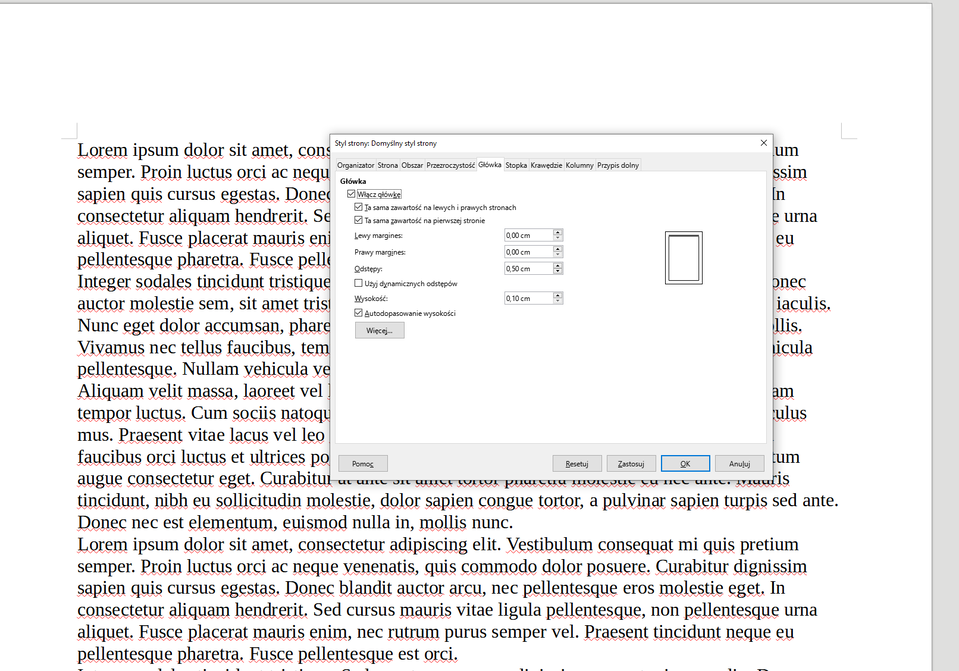Apply changes with Zastosuj button
Image resolution: width=959 pixels, height=671 pixels.
tap(630, 463)
